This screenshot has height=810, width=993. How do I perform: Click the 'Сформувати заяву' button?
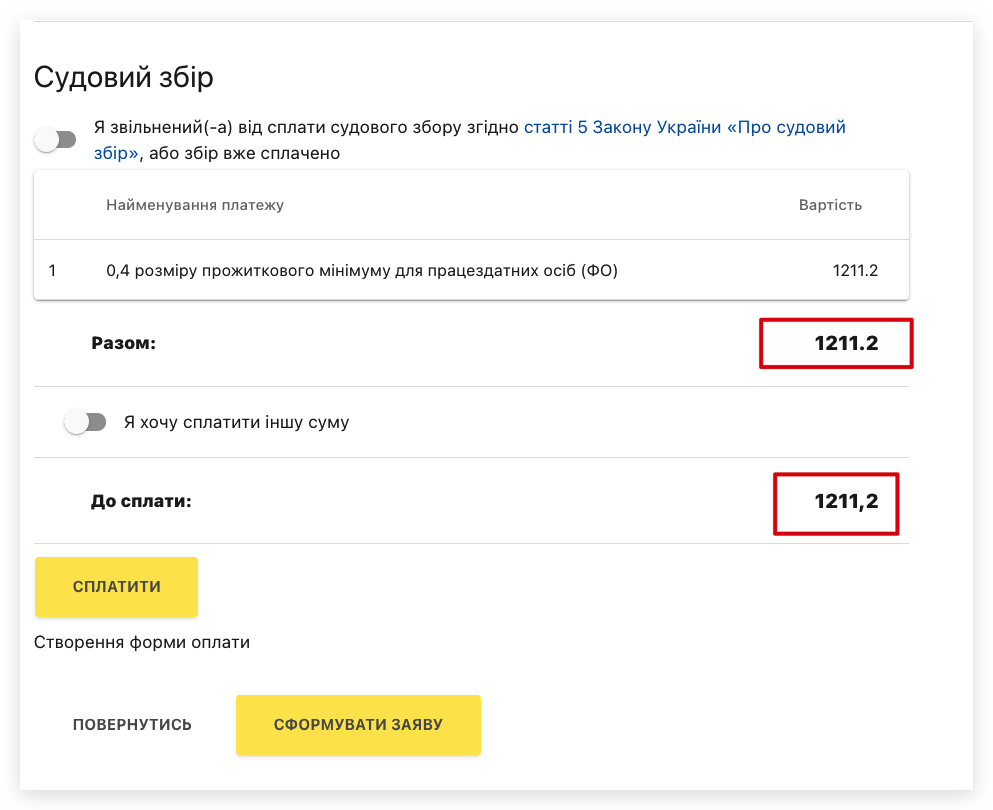[x=358, y=724]
